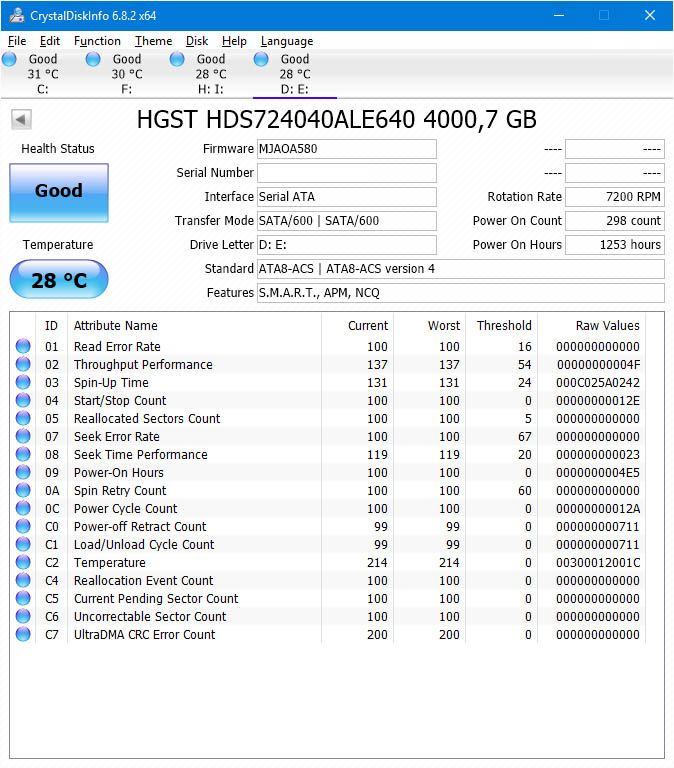Open the Help menu

(234, 41)
